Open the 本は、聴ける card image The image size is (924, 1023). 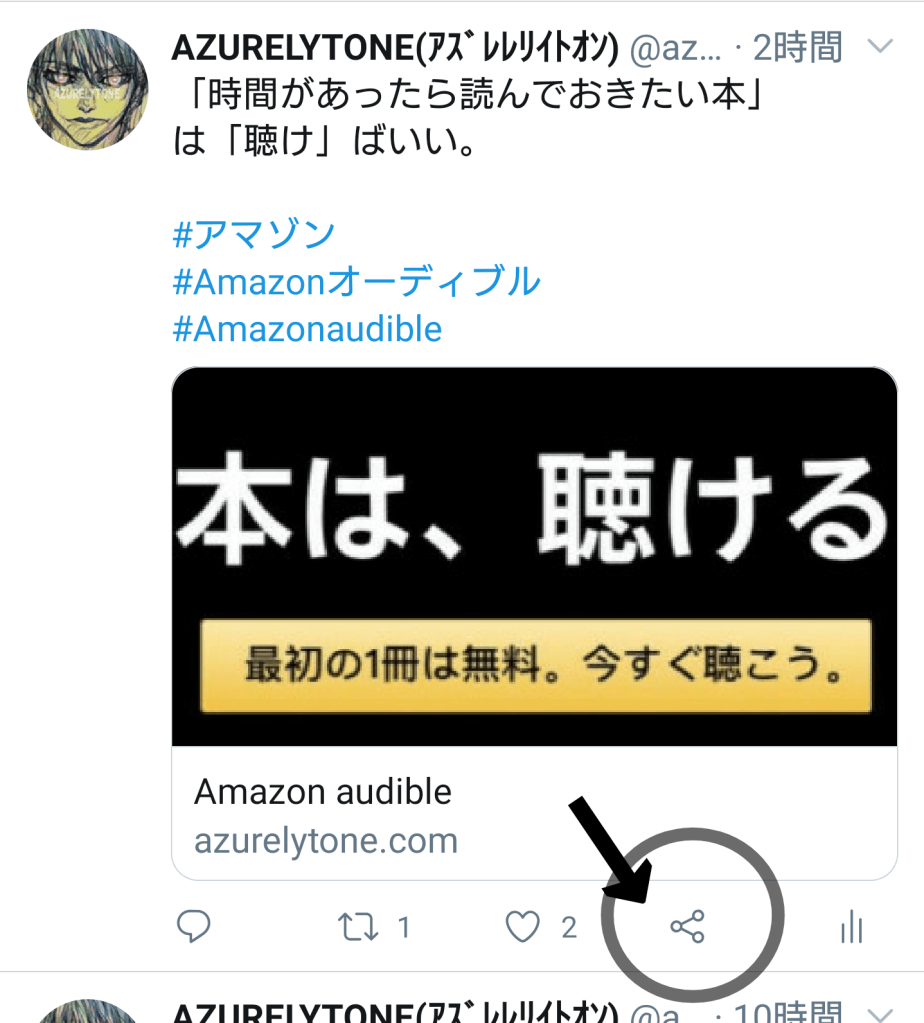pos(534,557)
